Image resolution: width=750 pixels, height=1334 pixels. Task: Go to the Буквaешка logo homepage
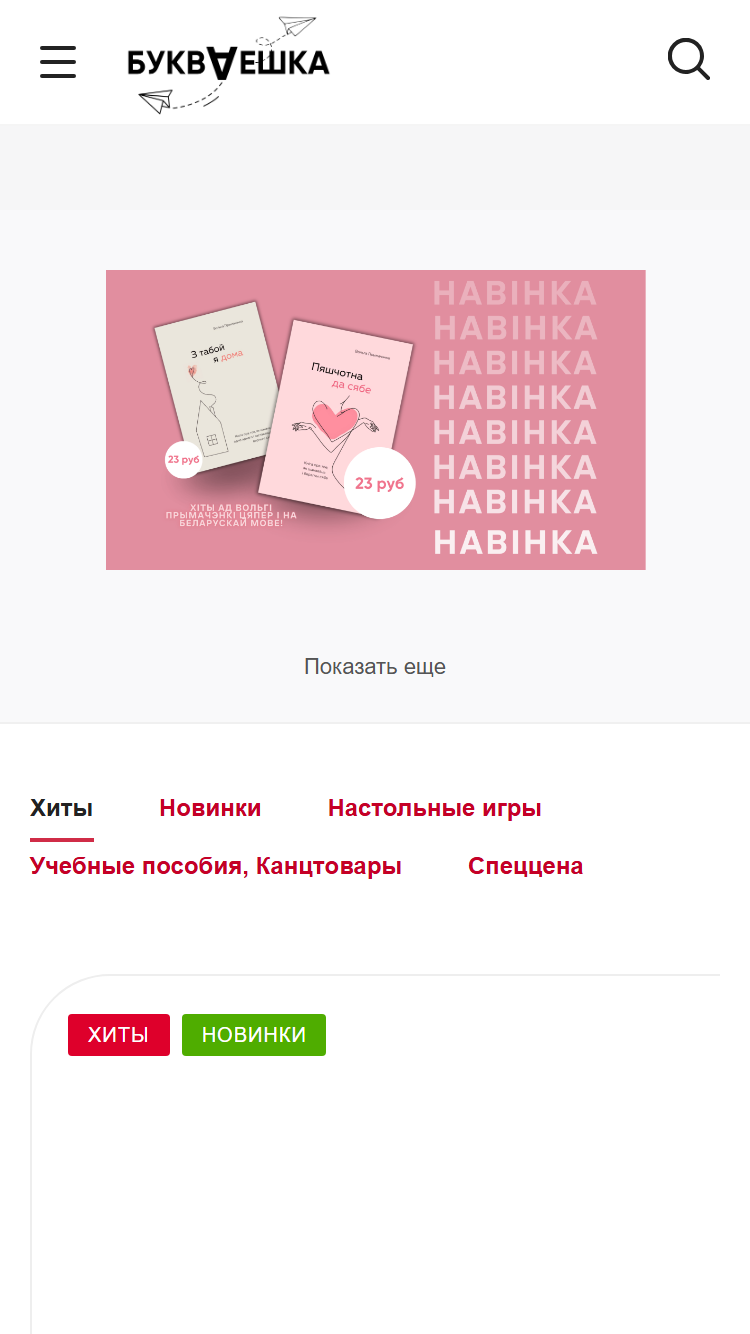(229, 63)
